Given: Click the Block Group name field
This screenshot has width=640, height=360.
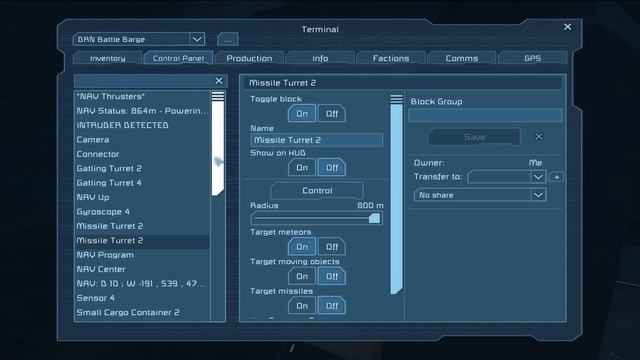Looking at the screenshot, I should coord(485,115).
